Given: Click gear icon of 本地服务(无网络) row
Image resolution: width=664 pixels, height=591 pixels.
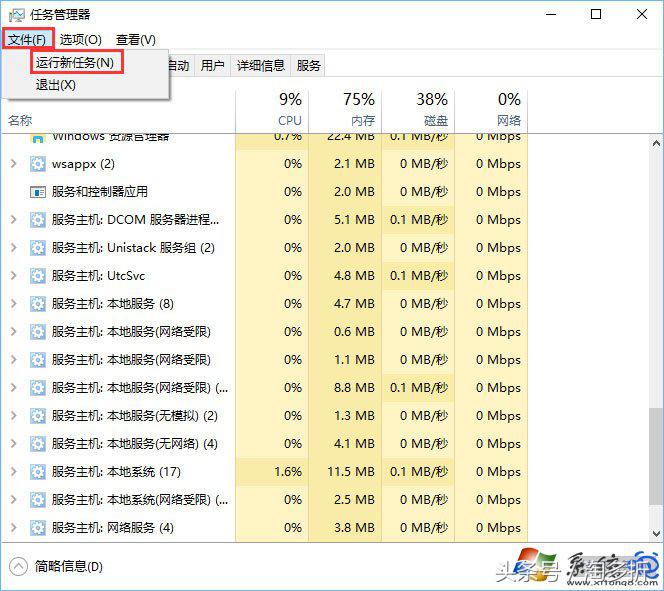Looking at the screenshot, I should click(x=38, y=443).
